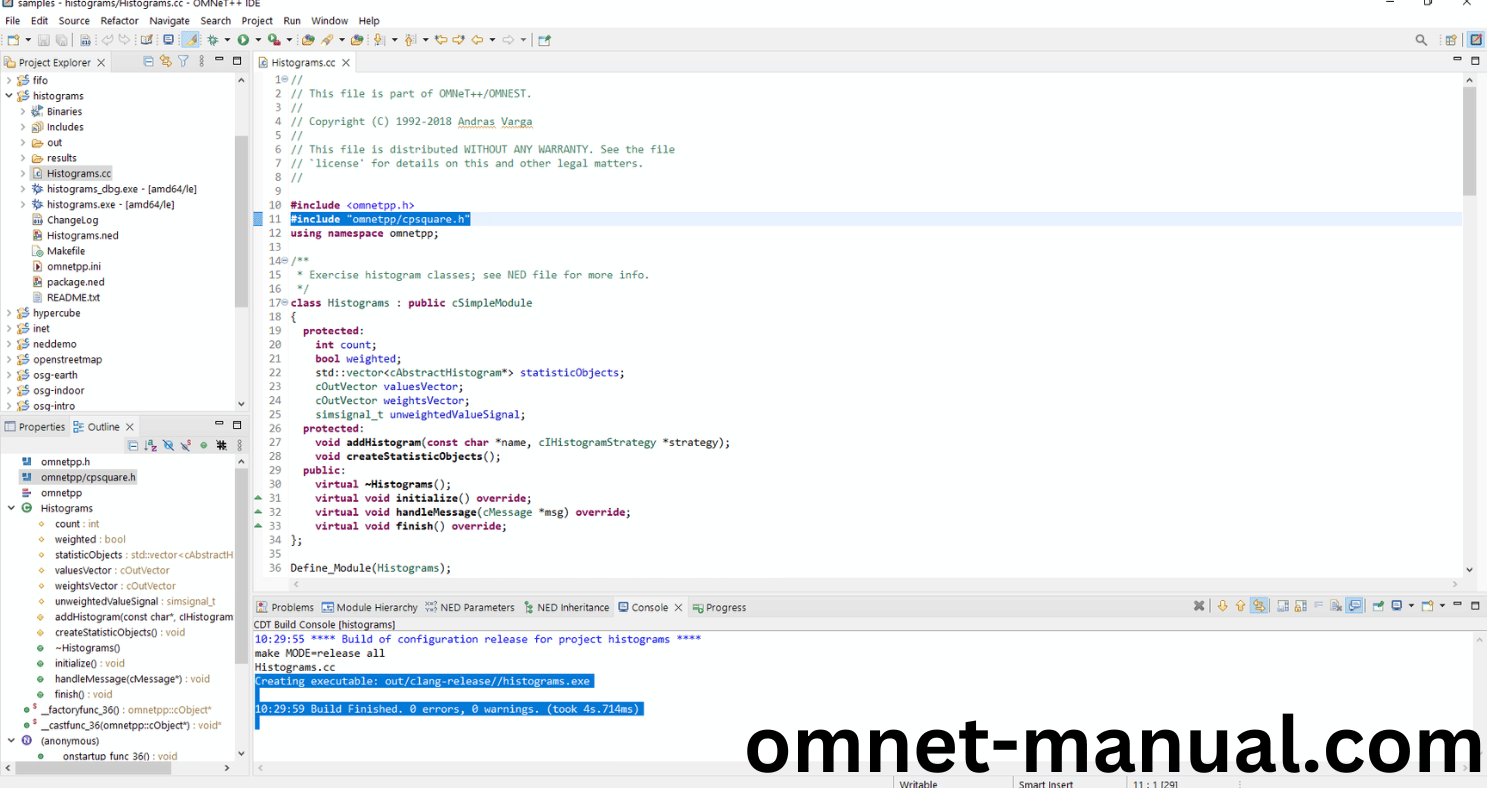Open the Run button dropdown arrow
1487x788 pixels.
[x=257, y=40]
